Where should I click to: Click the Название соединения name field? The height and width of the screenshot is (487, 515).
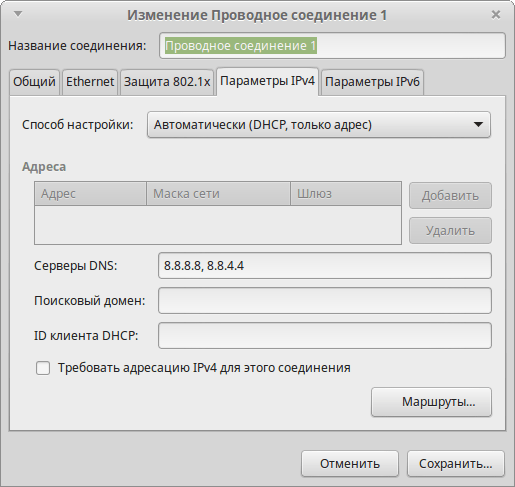pyautogui.click(x=332, y=46)
